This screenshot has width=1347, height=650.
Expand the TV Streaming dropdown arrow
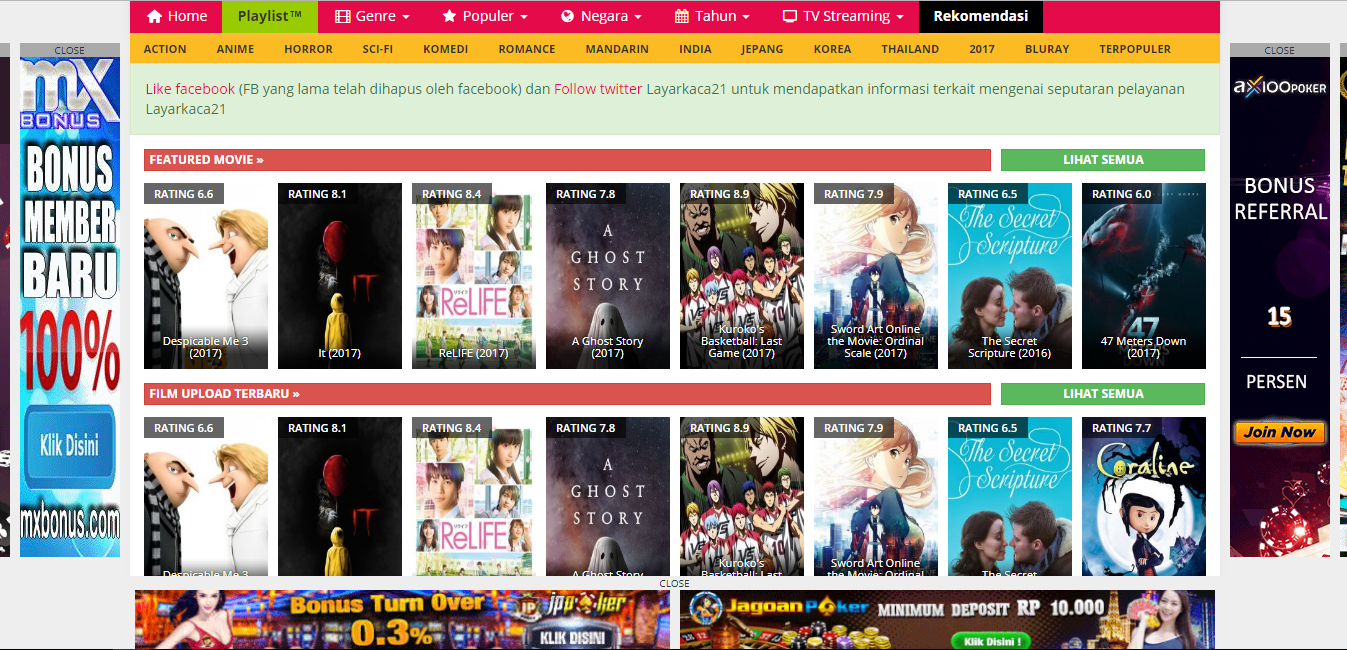(x=900, y=17)
